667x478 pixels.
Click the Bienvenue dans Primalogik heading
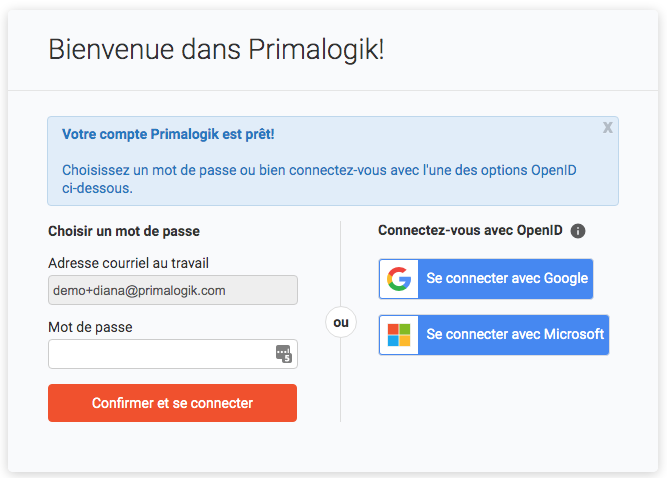pyautogui.click(x=216, y=49)
